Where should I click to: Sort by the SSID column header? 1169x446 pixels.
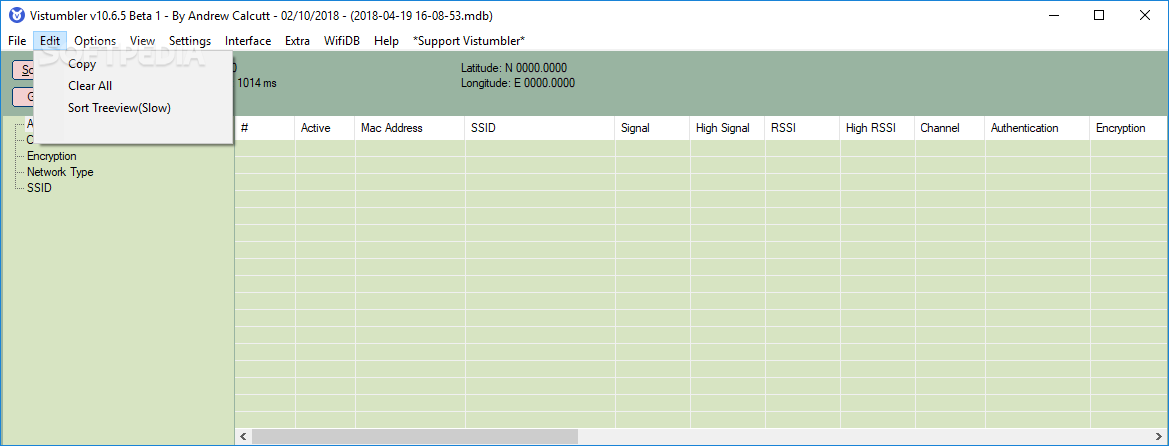click(540, 128)
